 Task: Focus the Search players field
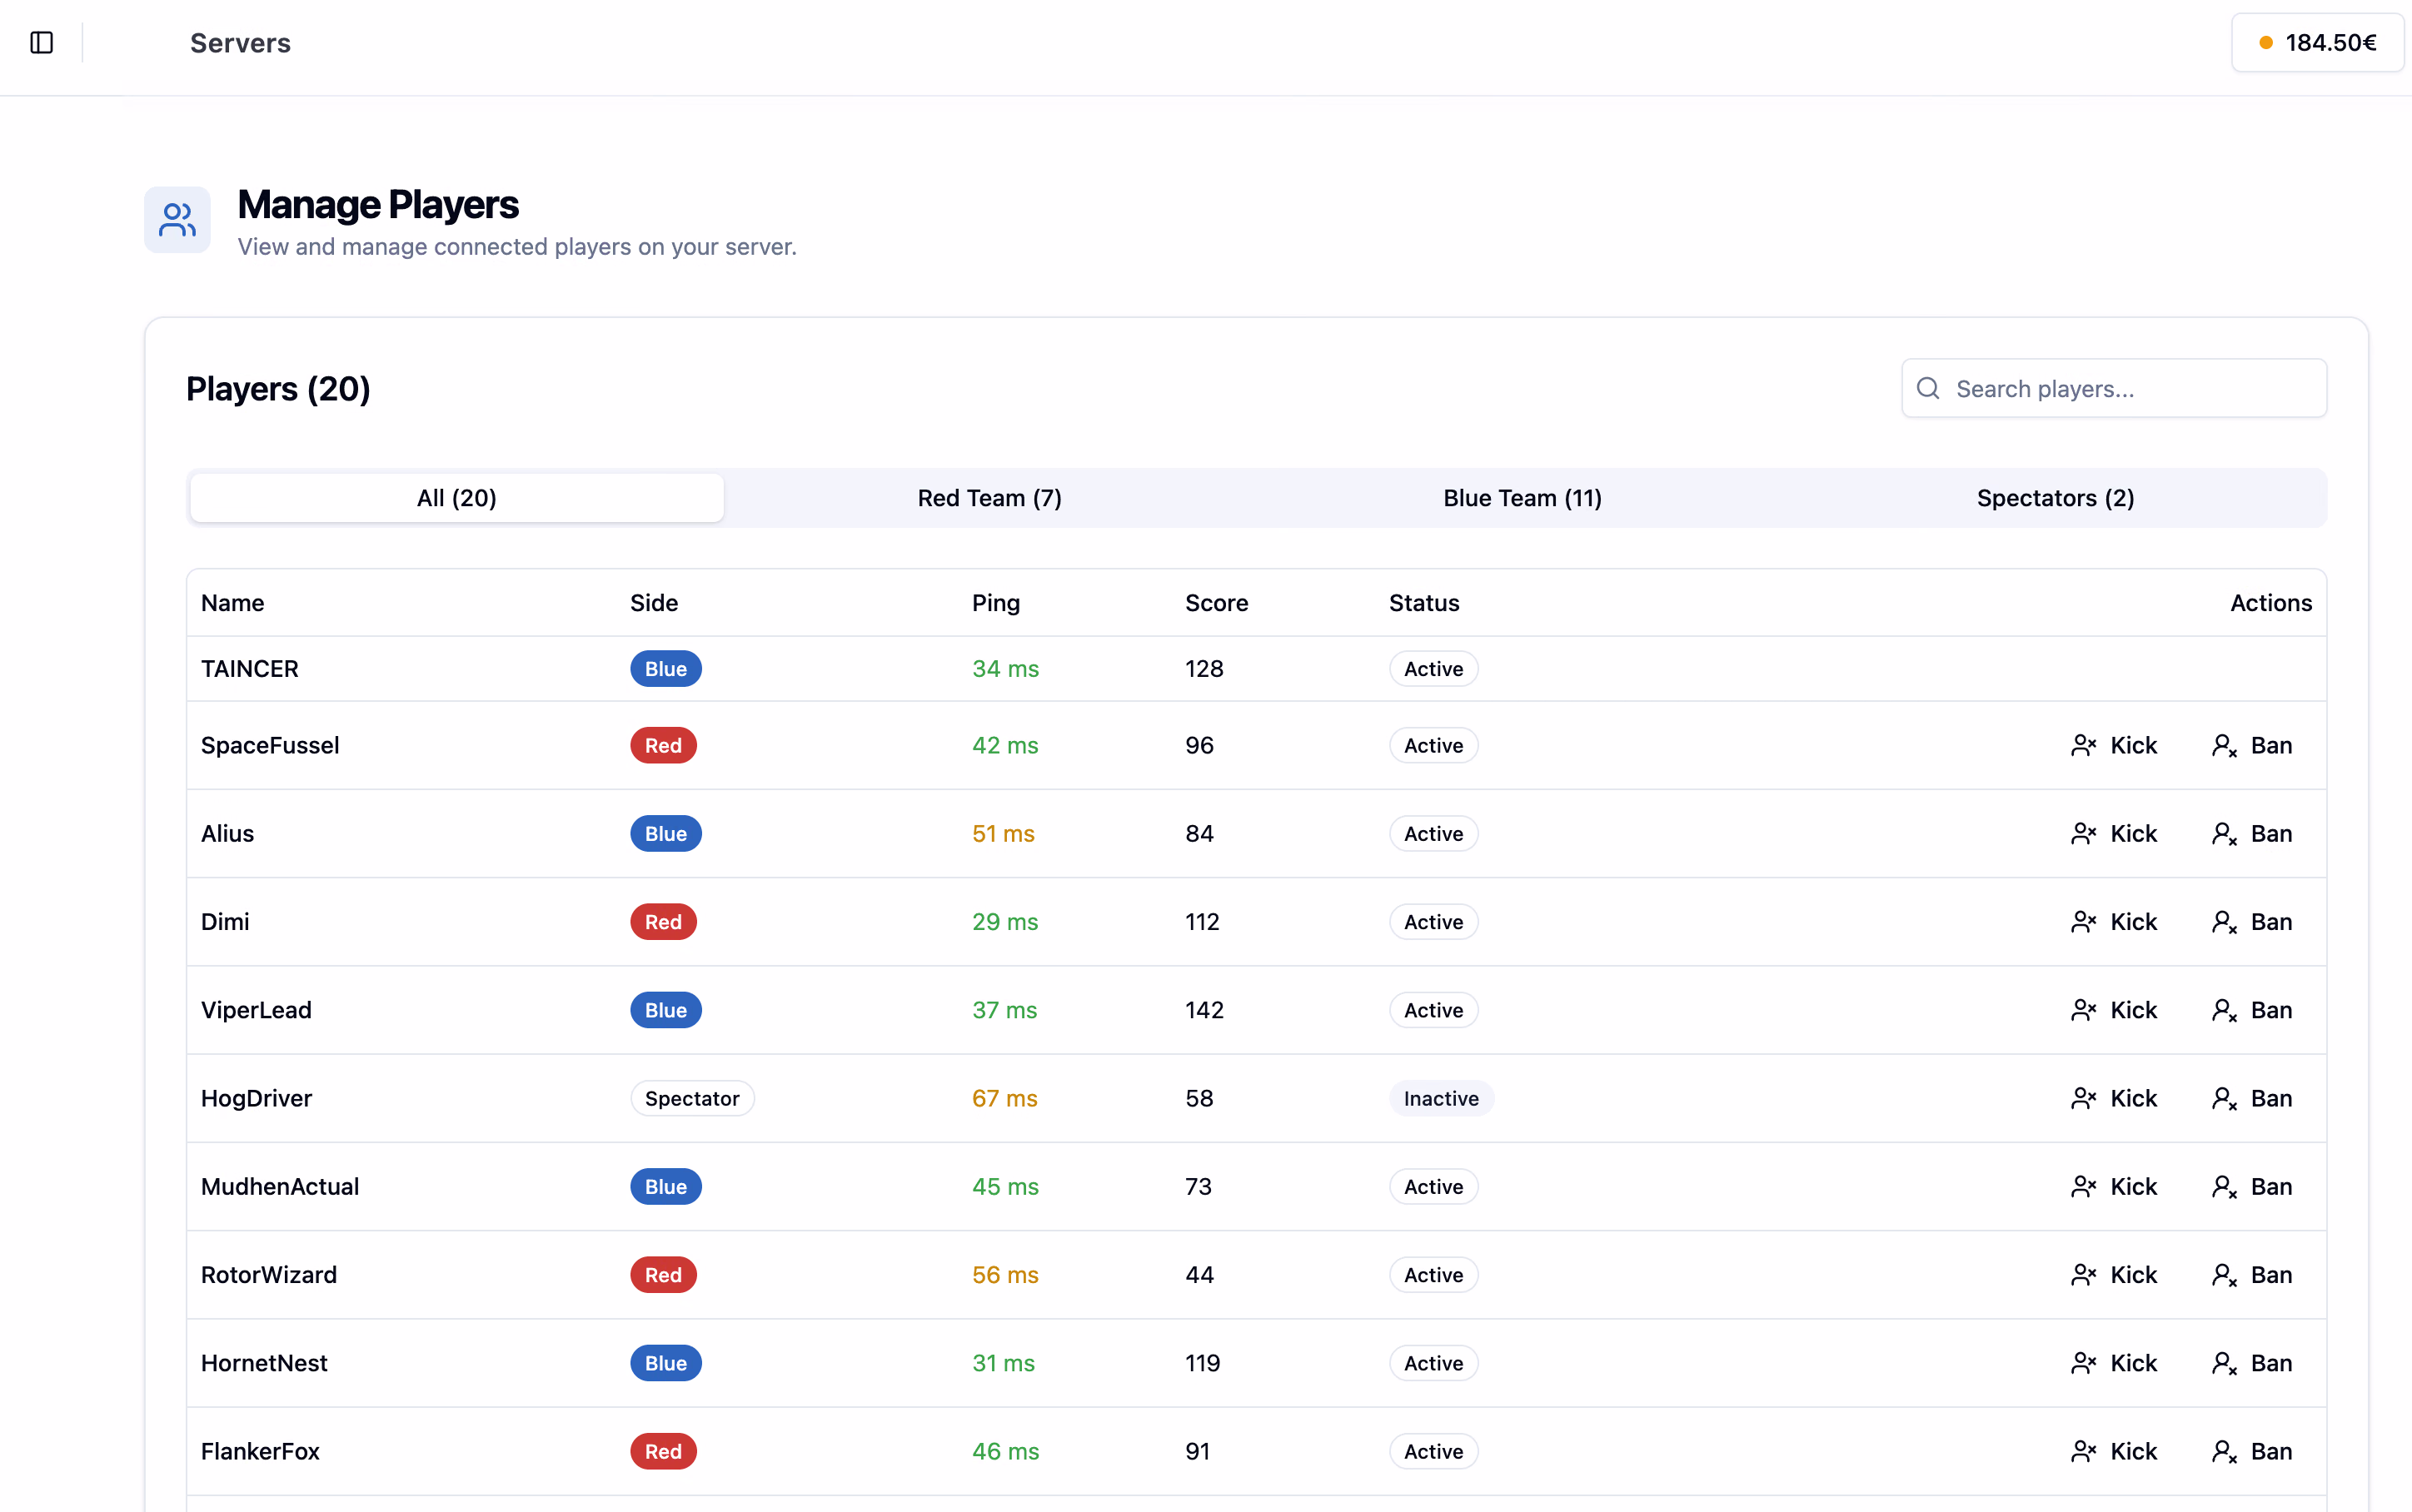point(2114,389)
